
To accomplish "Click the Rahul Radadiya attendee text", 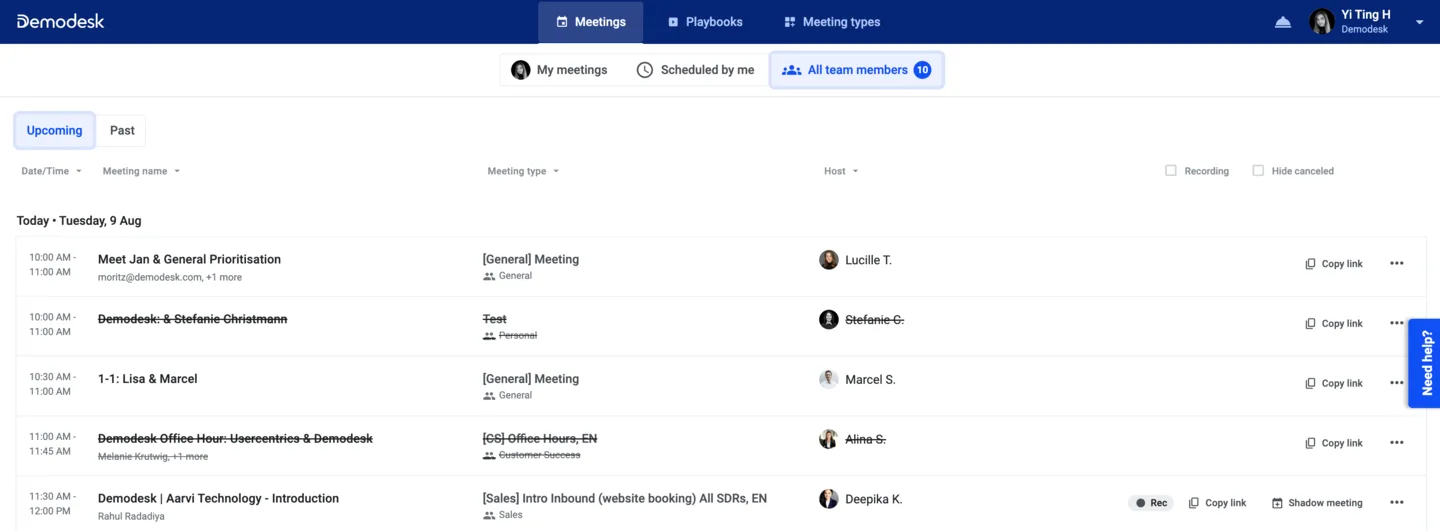I will (x=131, y=517).
